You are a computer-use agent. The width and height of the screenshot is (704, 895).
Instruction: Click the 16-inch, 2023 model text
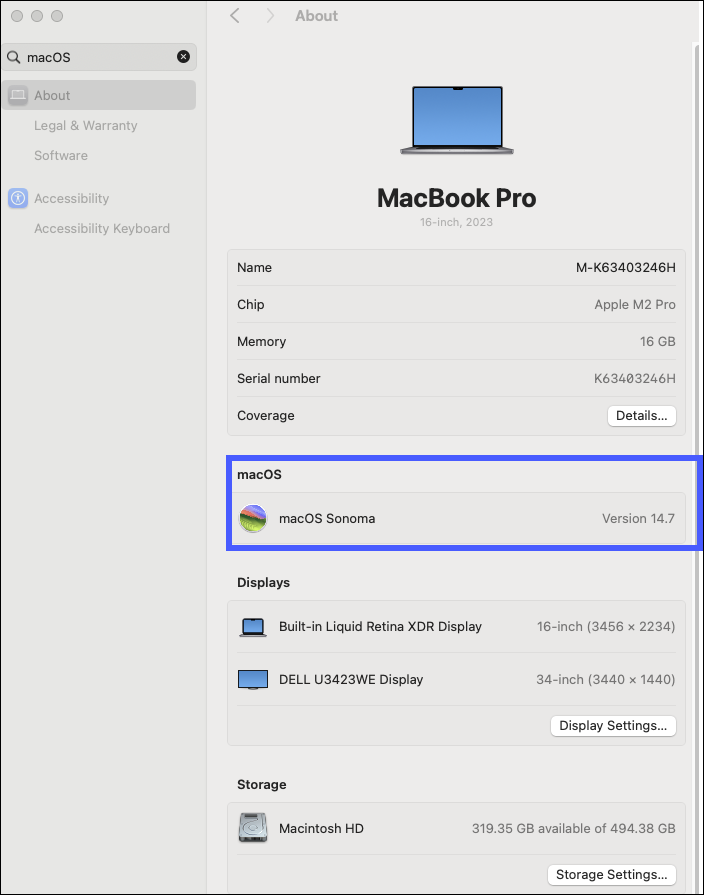[456, 222]
